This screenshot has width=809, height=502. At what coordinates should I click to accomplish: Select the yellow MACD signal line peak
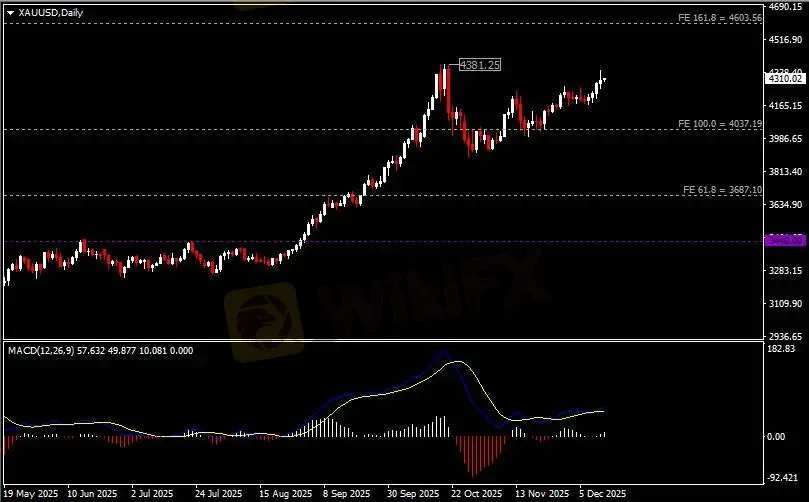click(x=457, y=362)
